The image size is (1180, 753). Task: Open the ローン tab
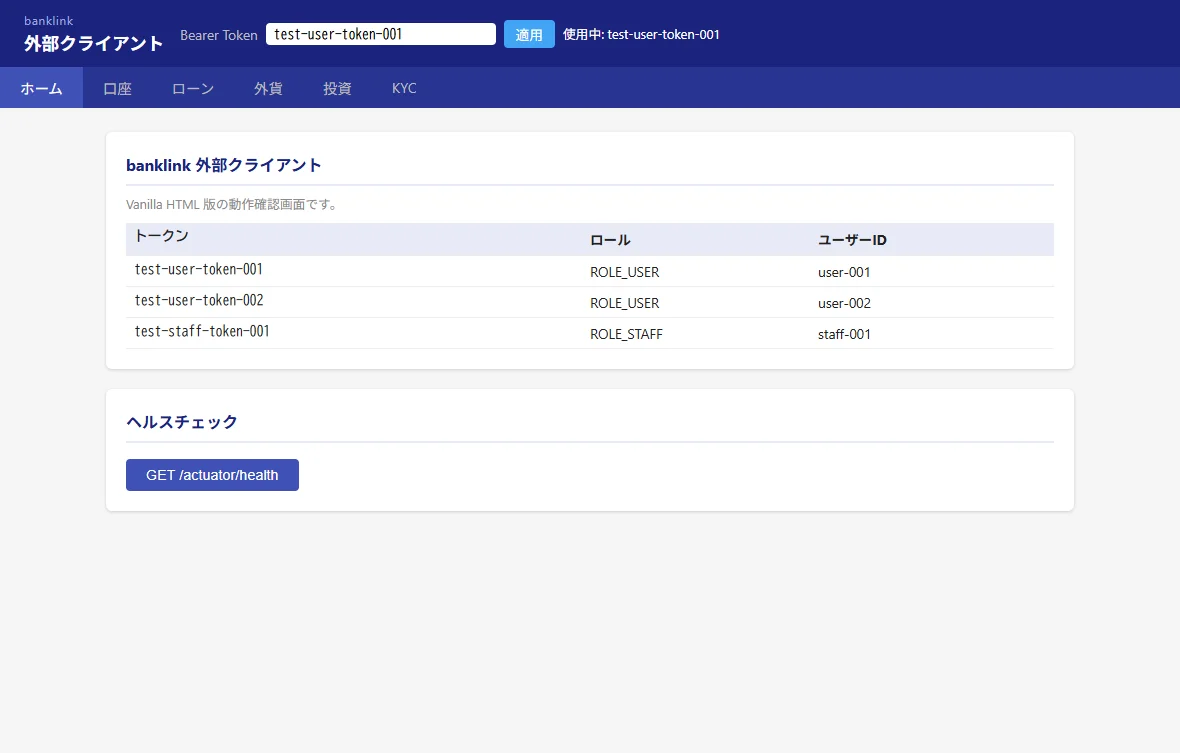coord(193,88)
